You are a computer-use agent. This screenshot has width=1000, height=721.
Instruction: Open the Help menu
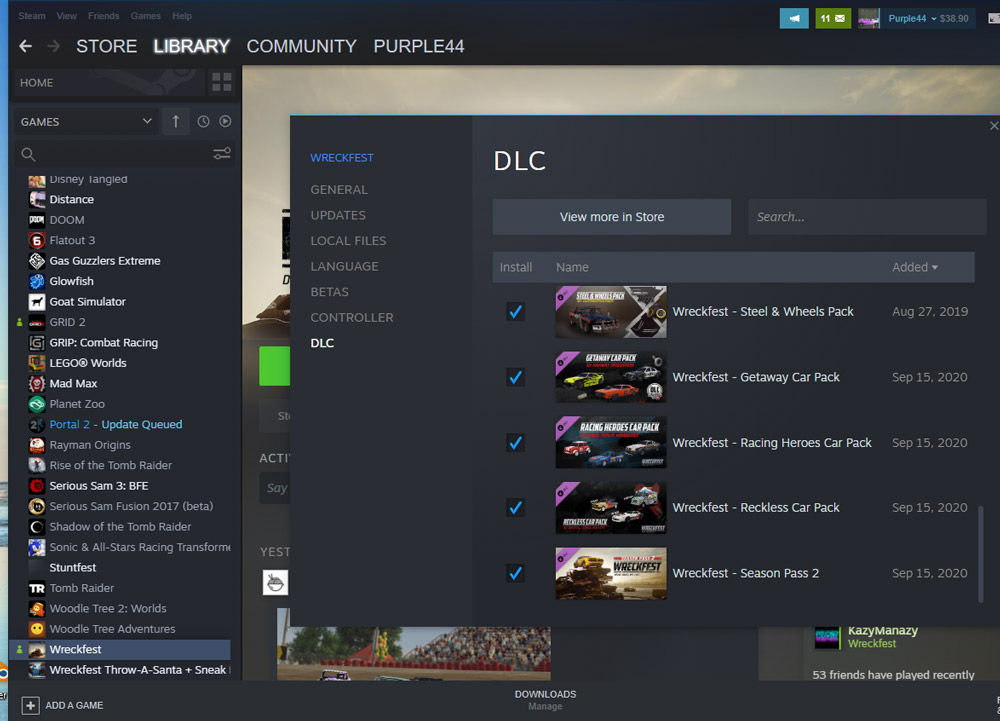[182, 16]
